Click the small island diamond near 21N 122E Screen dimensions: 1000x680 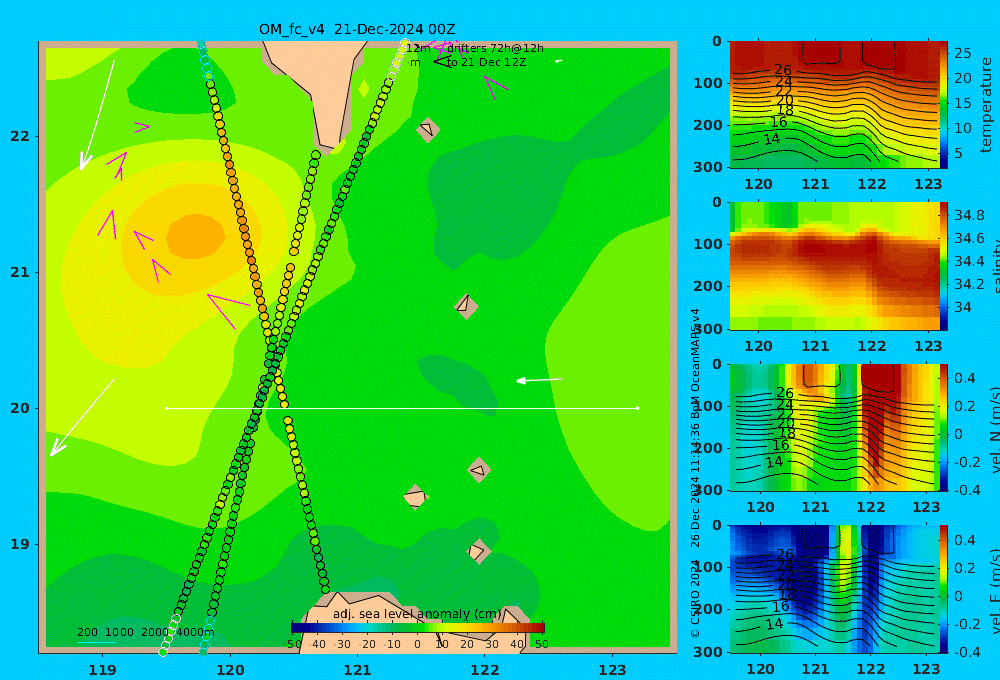[466, 306]
